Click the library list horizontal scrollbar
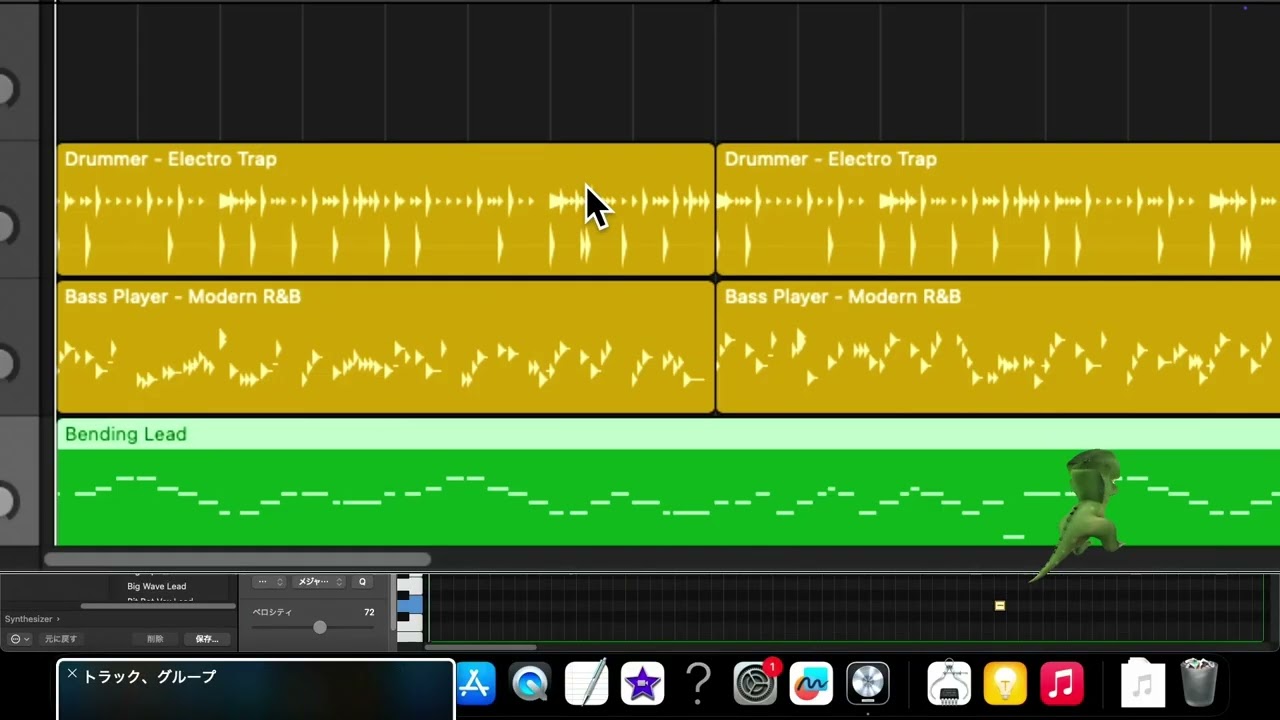This screenshot has height=720, width=1280. tap(158, 606)
